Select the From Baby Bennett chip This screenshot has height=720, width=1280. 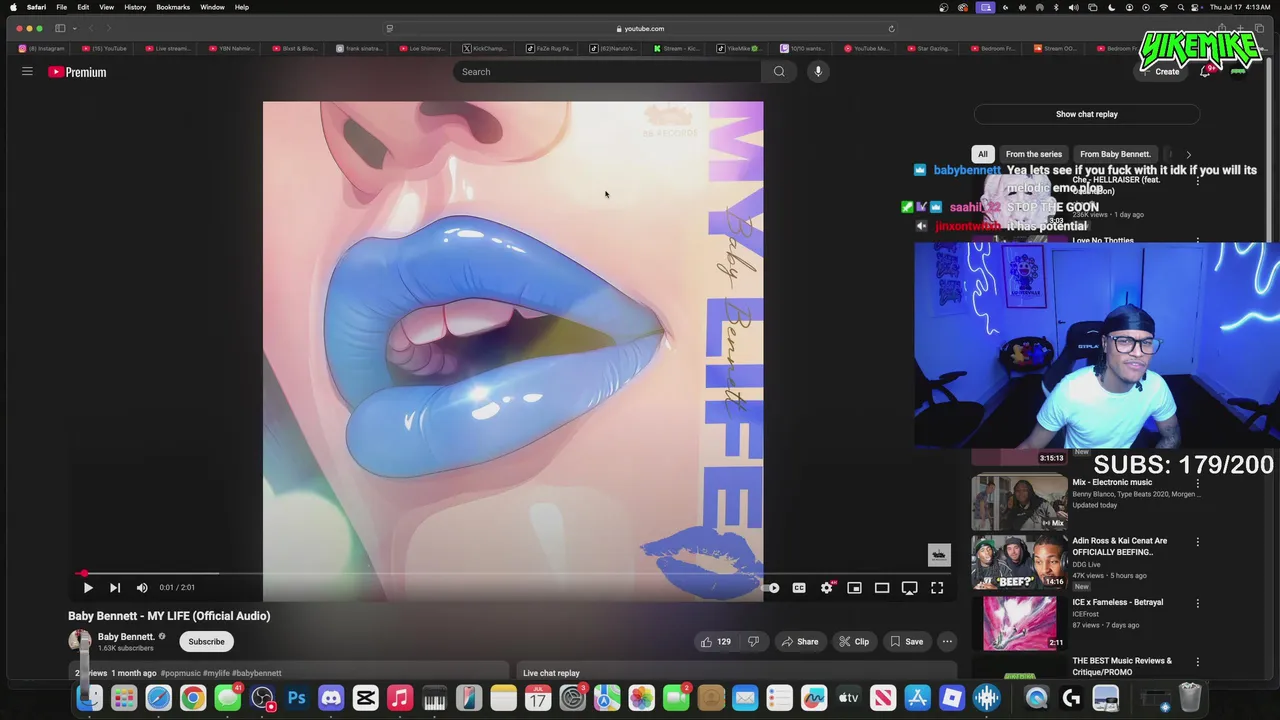[1115, 154]
